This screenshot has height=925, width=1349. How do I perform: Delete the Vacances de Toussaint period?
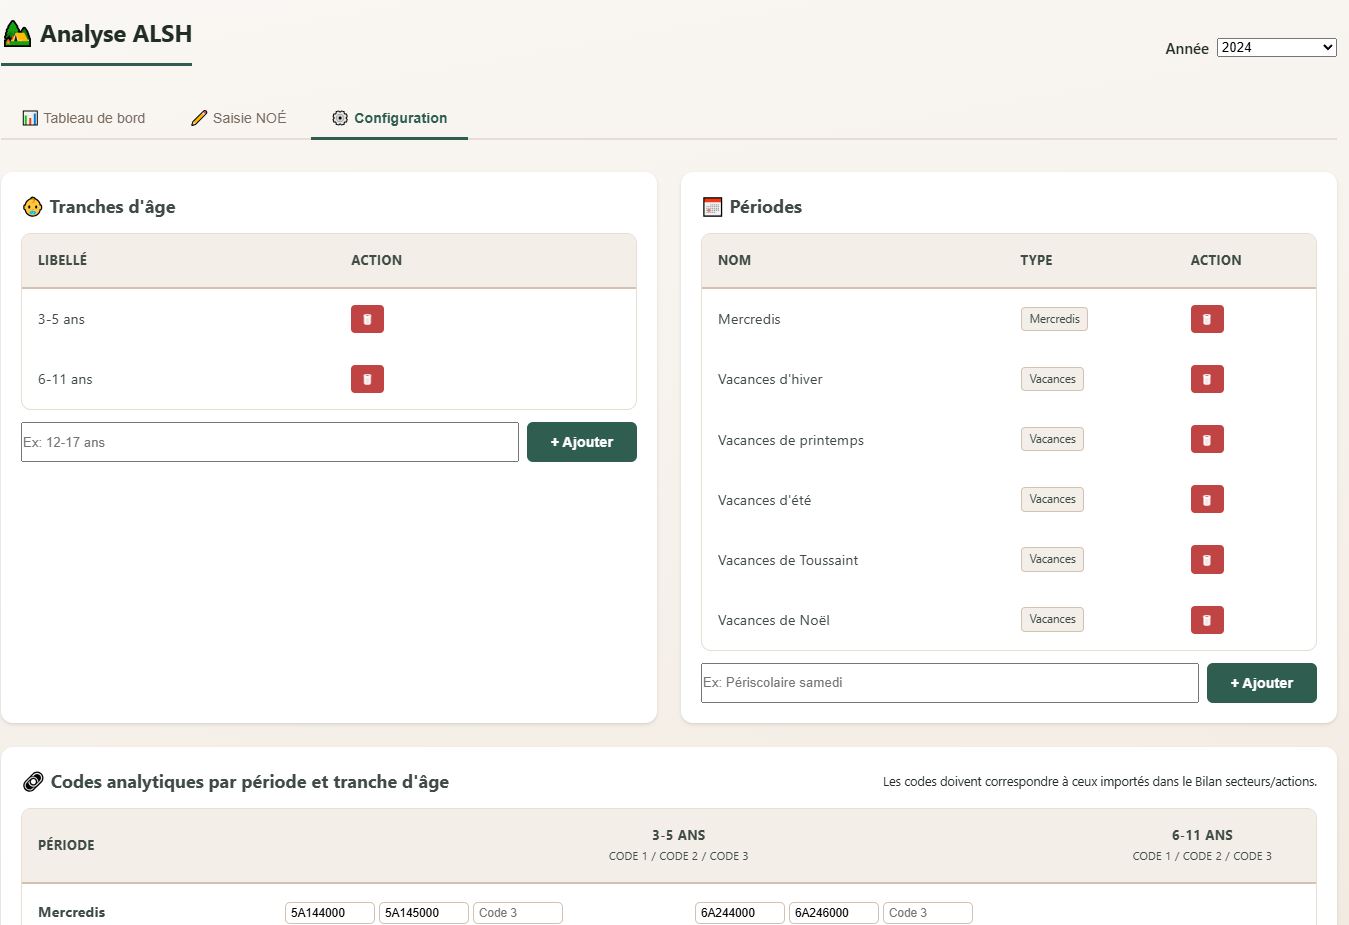(x=1207, y=560)
